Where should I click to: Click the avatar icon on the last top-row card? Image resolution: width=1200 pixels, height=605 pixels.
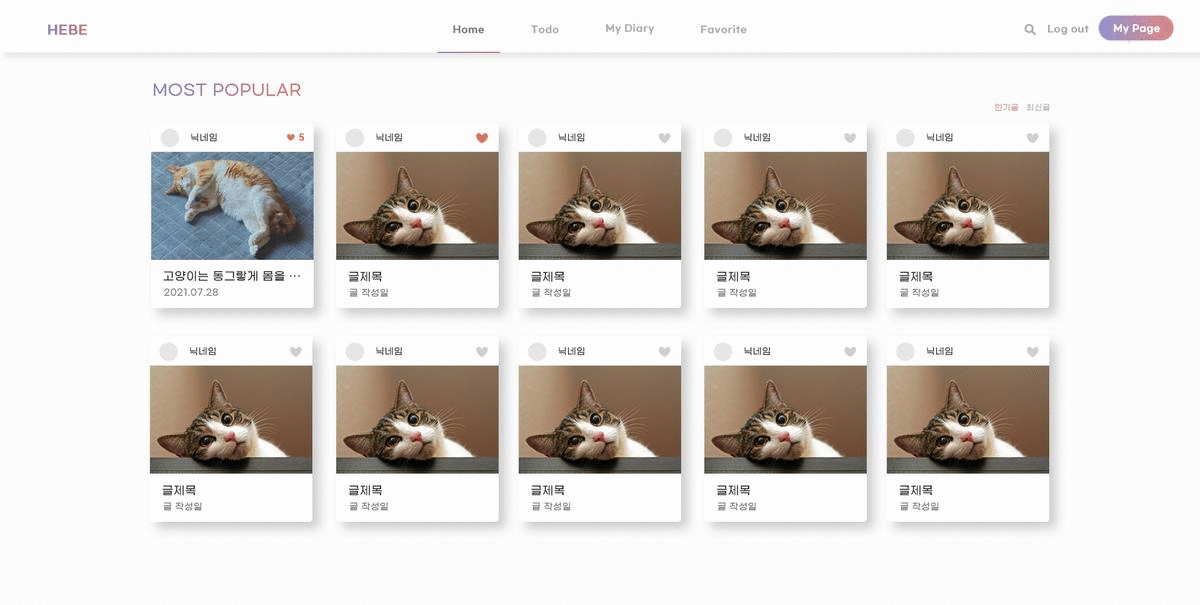pos(905,138)
